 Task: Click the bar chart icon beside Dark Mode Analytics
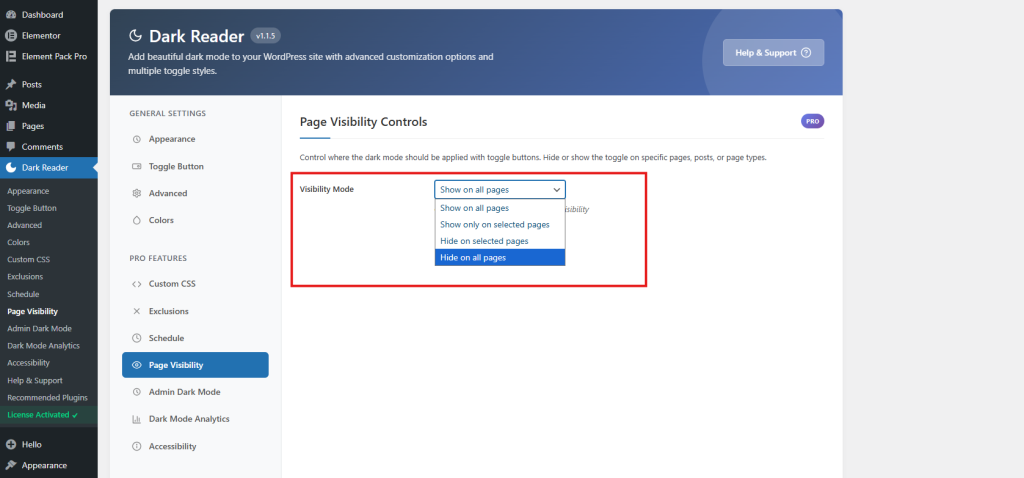point(136,419)
